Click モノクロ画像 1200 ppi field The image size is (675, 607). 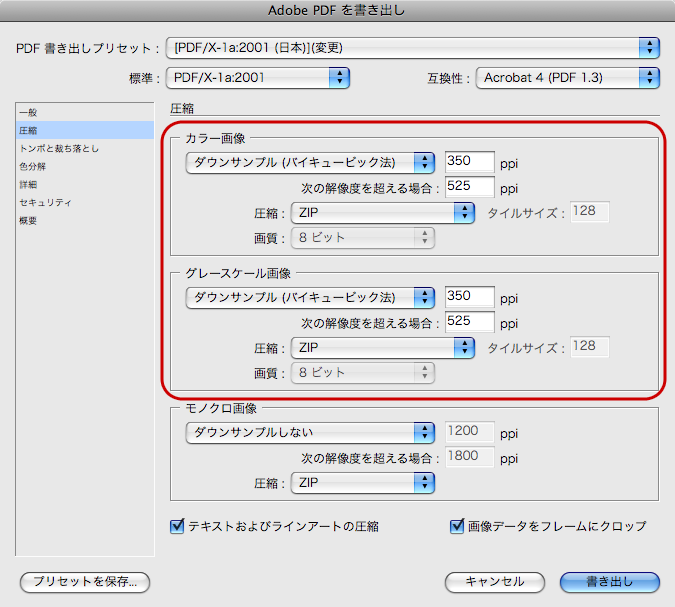(470, 431)
